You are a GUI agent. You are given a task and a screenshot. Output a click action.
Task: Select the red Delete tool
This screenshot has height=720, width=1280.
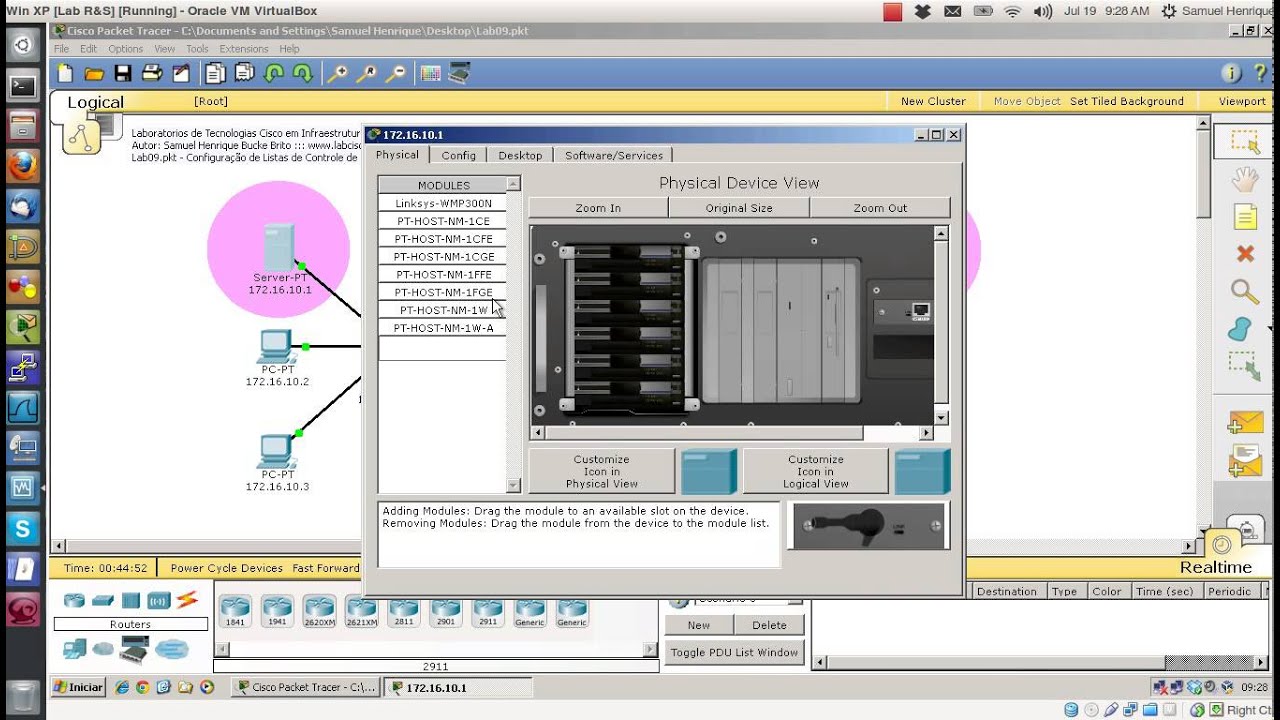(x=1245, y=254)
